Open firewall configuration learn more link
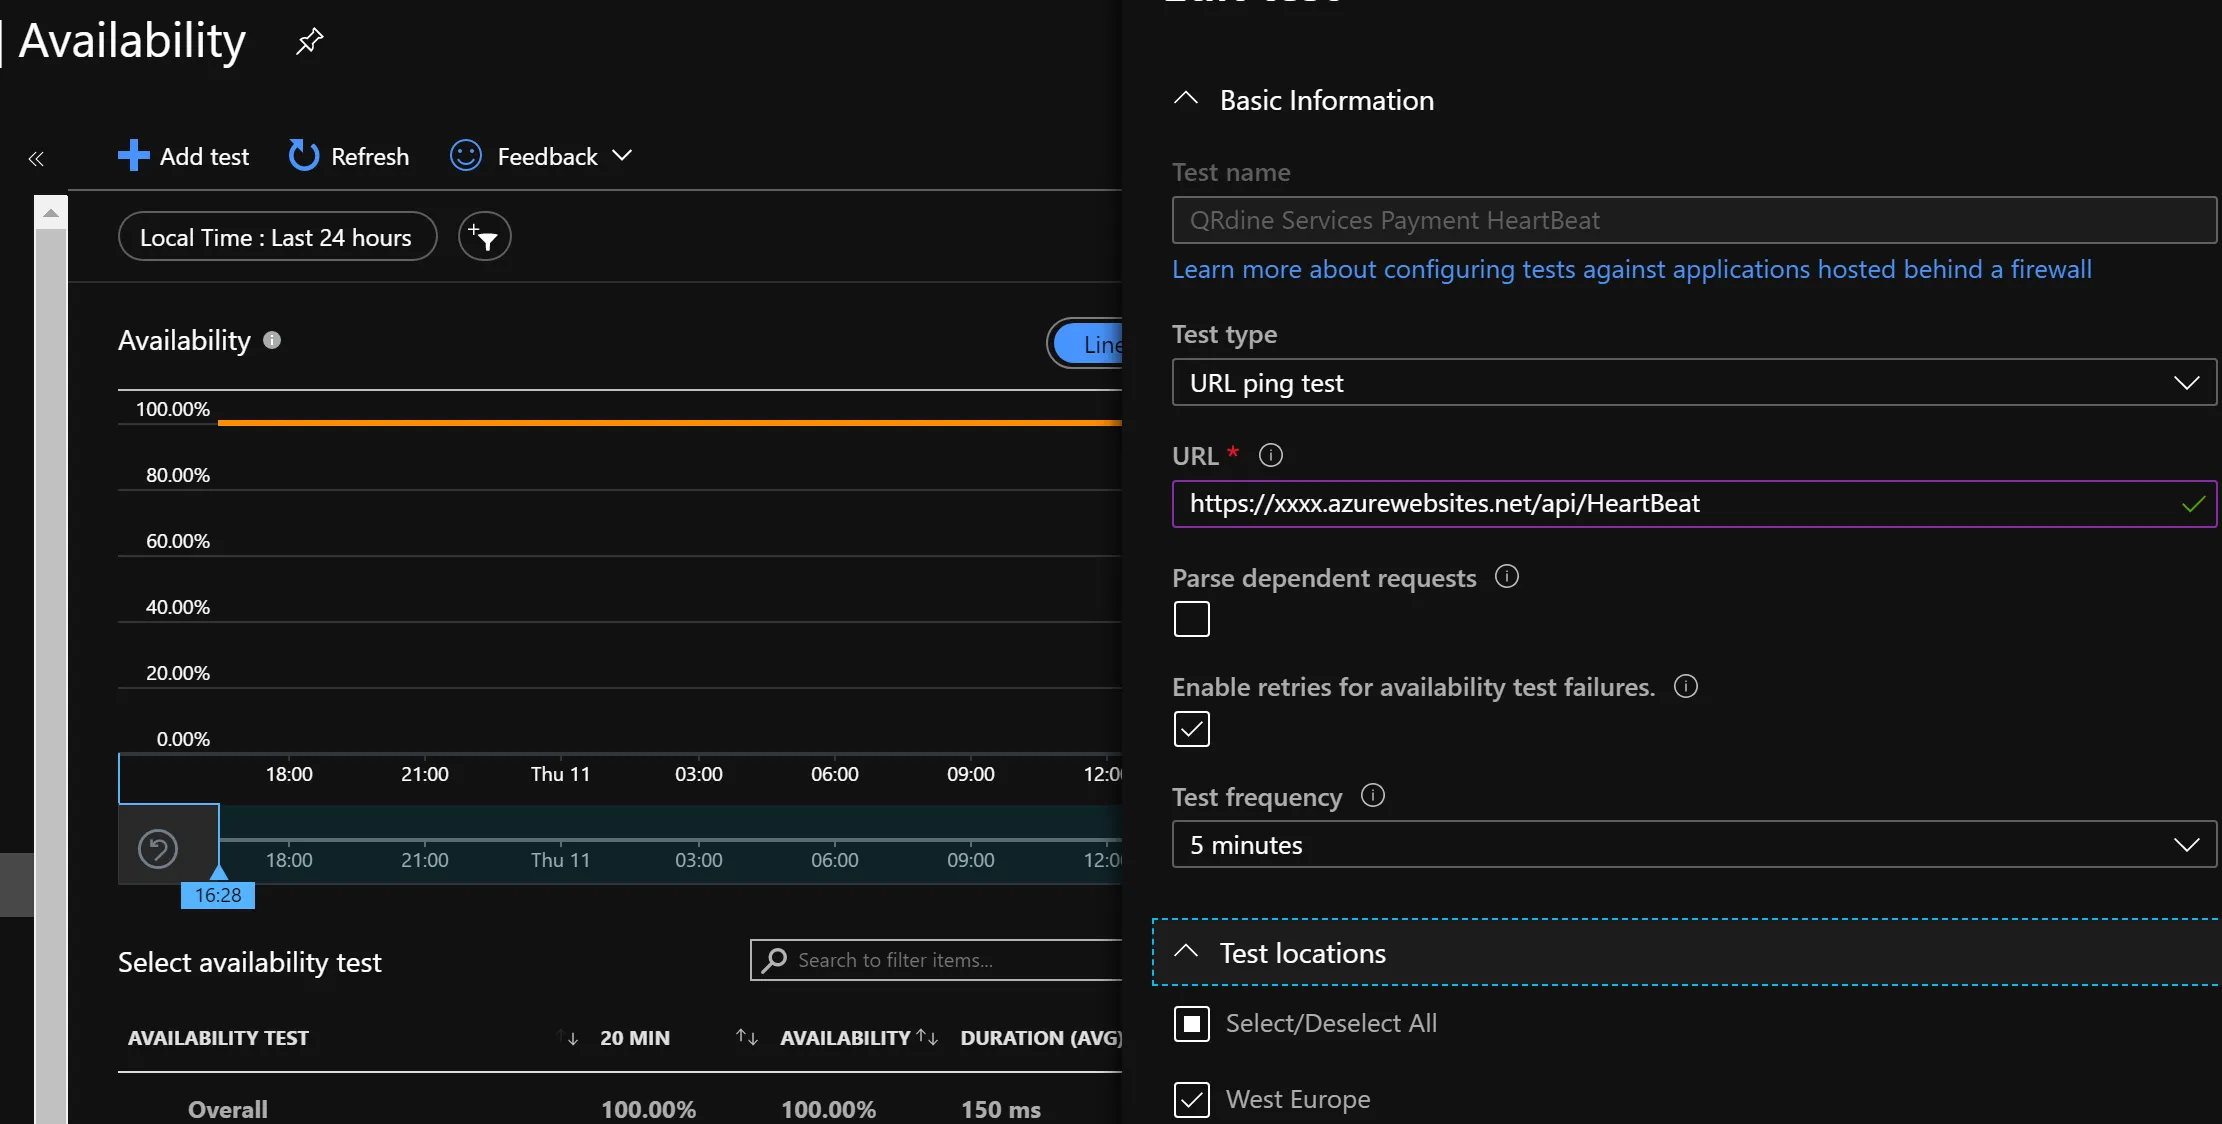The height and width of the screenshot is (1124, 2222). (1631, 270)
